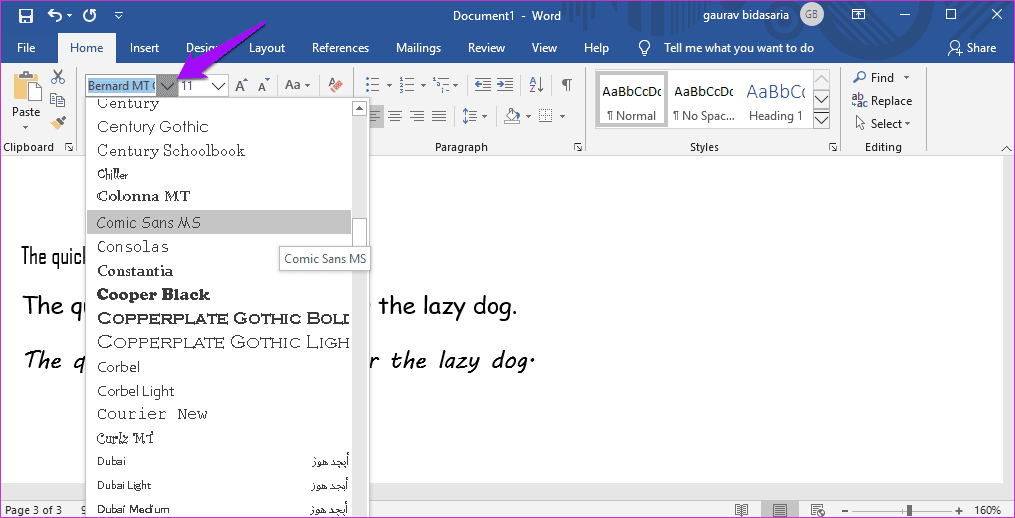Click Replace in the Editing group
Screen dimensions: 1015x518
coord(882,101)
